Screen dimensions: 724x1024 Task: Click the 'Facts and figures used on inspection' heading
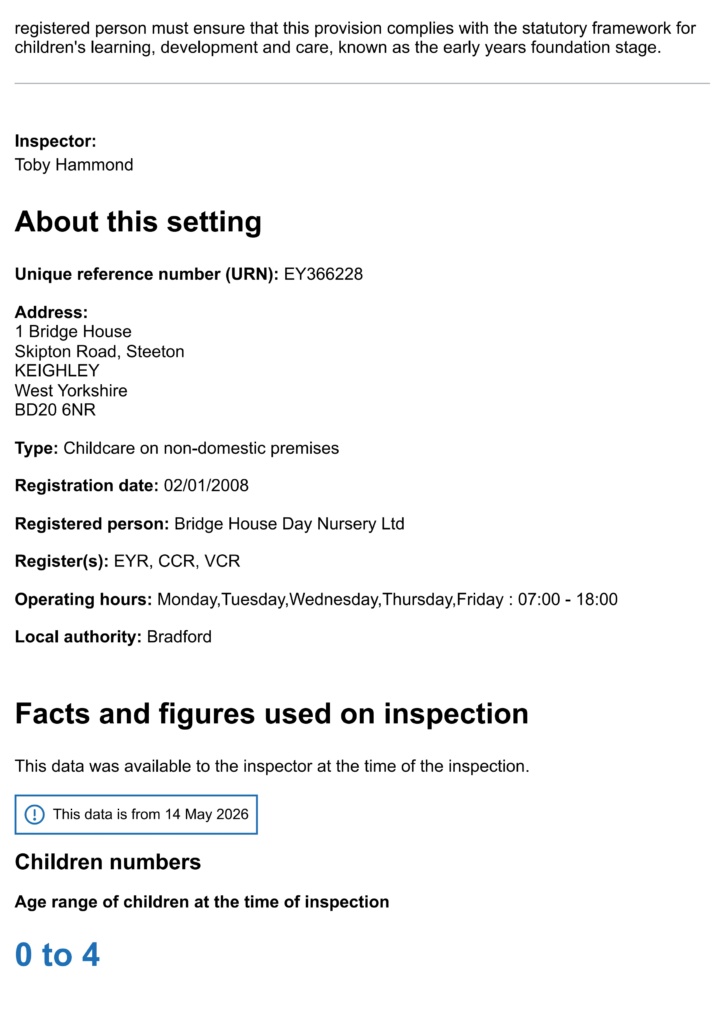[x=272, y=713]
